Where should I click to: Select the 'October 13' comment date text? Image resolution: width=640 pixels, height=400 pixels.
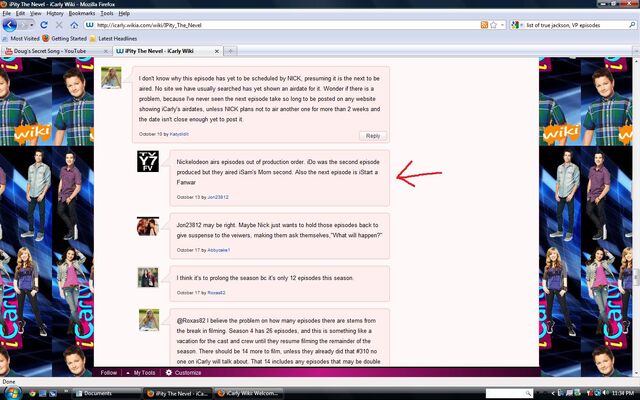coord(188,197)
